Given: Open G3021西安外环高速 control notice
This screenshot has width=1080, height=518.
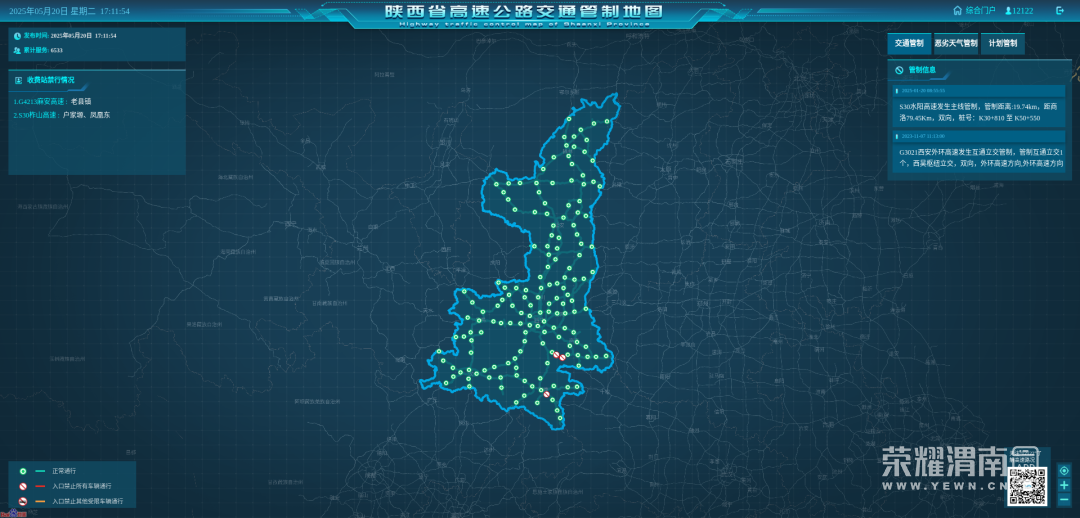Looking at the screenshot, I should (x=980, y=157).
